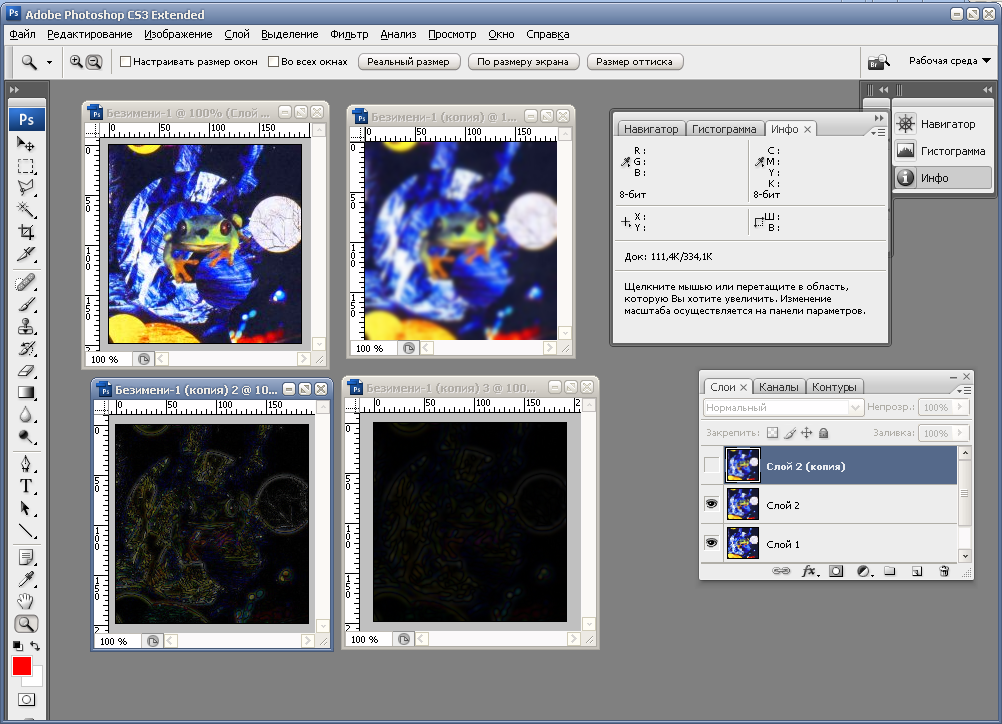This screenshot has height=724, width=1002.
Task: Select the Horizontal Type tool
Action: (26, 486)
